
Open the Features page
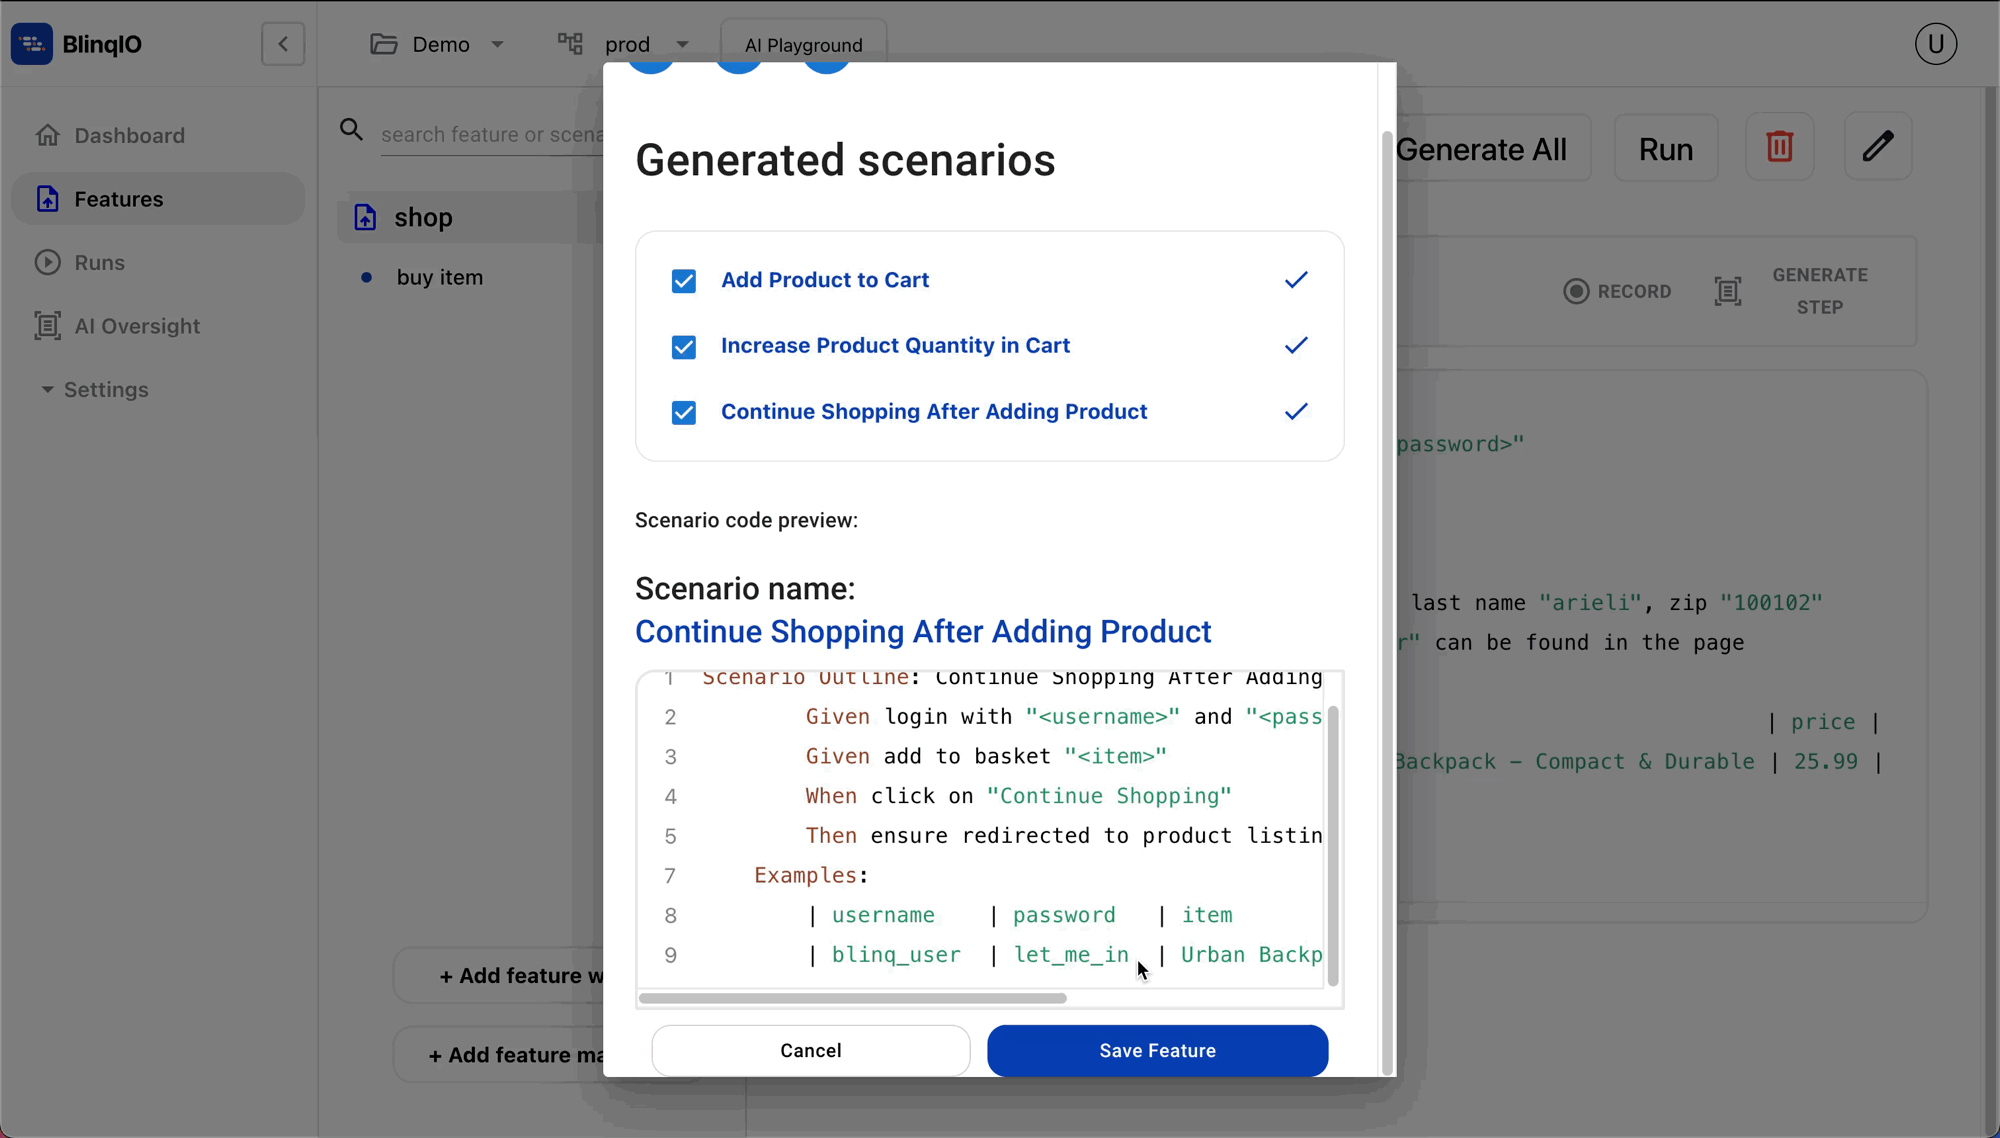pyautogui.click(x=158, y=199)
